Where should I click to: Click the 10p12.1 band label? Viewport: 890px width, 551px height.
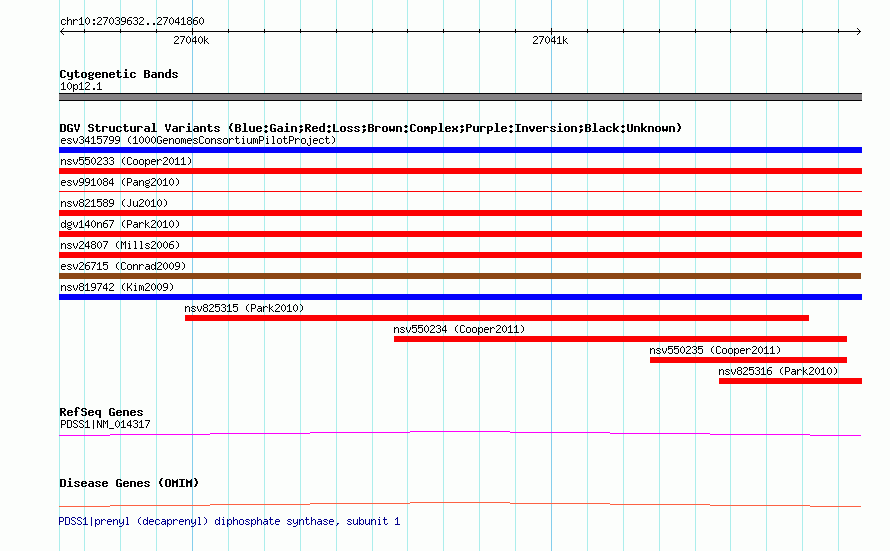click(x=81, y=86)
